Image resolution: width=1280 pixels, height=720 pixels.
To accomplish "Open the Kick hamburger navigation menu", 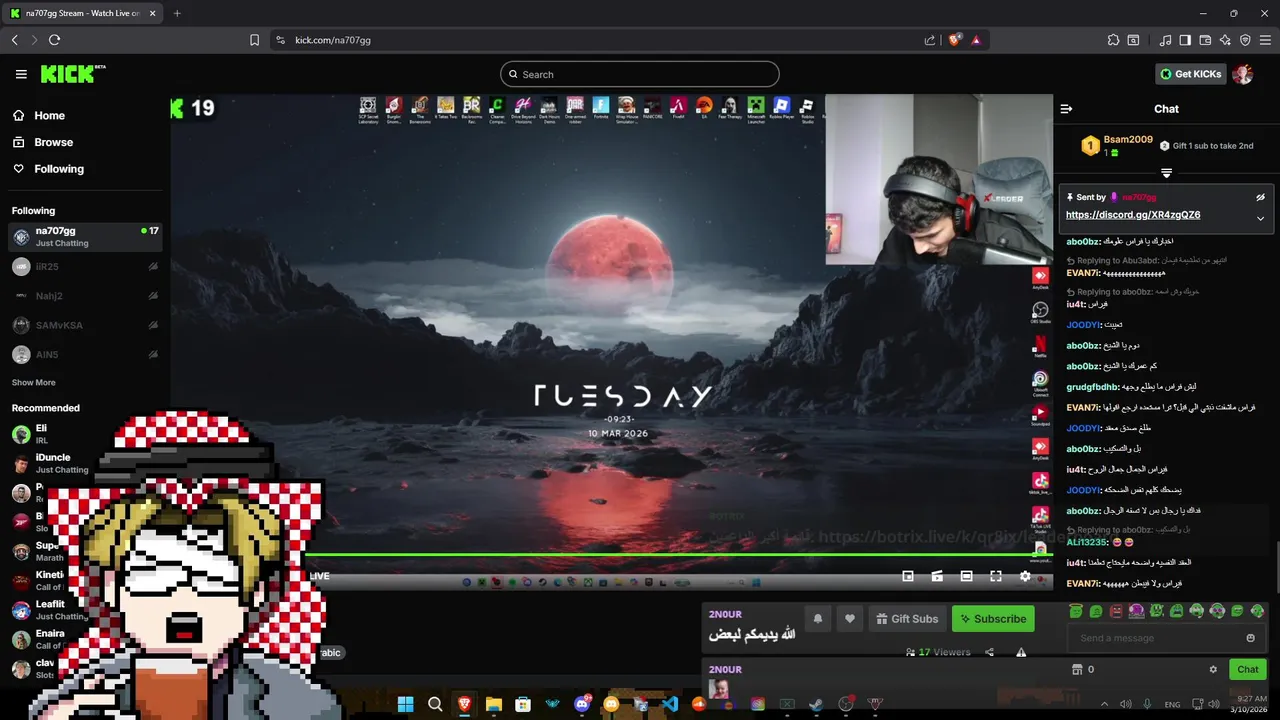I will tap(21, 74).
